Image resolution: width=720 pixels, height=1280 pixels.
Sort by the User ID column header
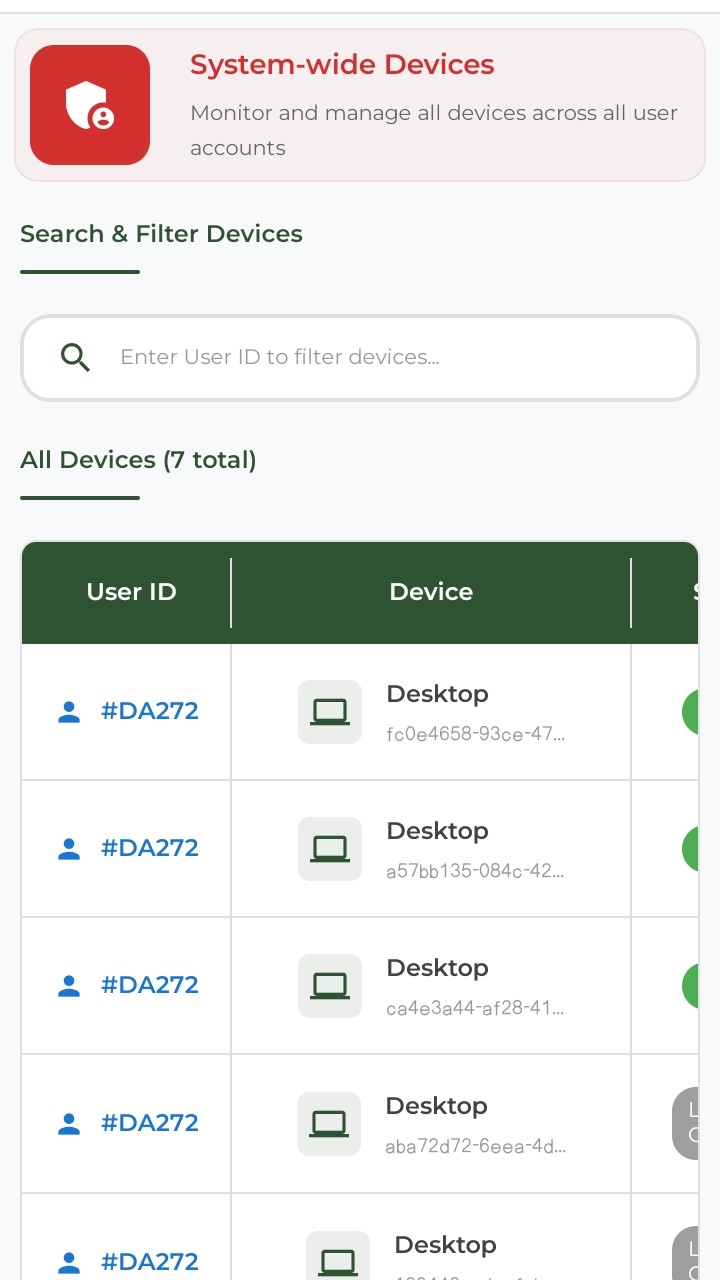point(131,592)
